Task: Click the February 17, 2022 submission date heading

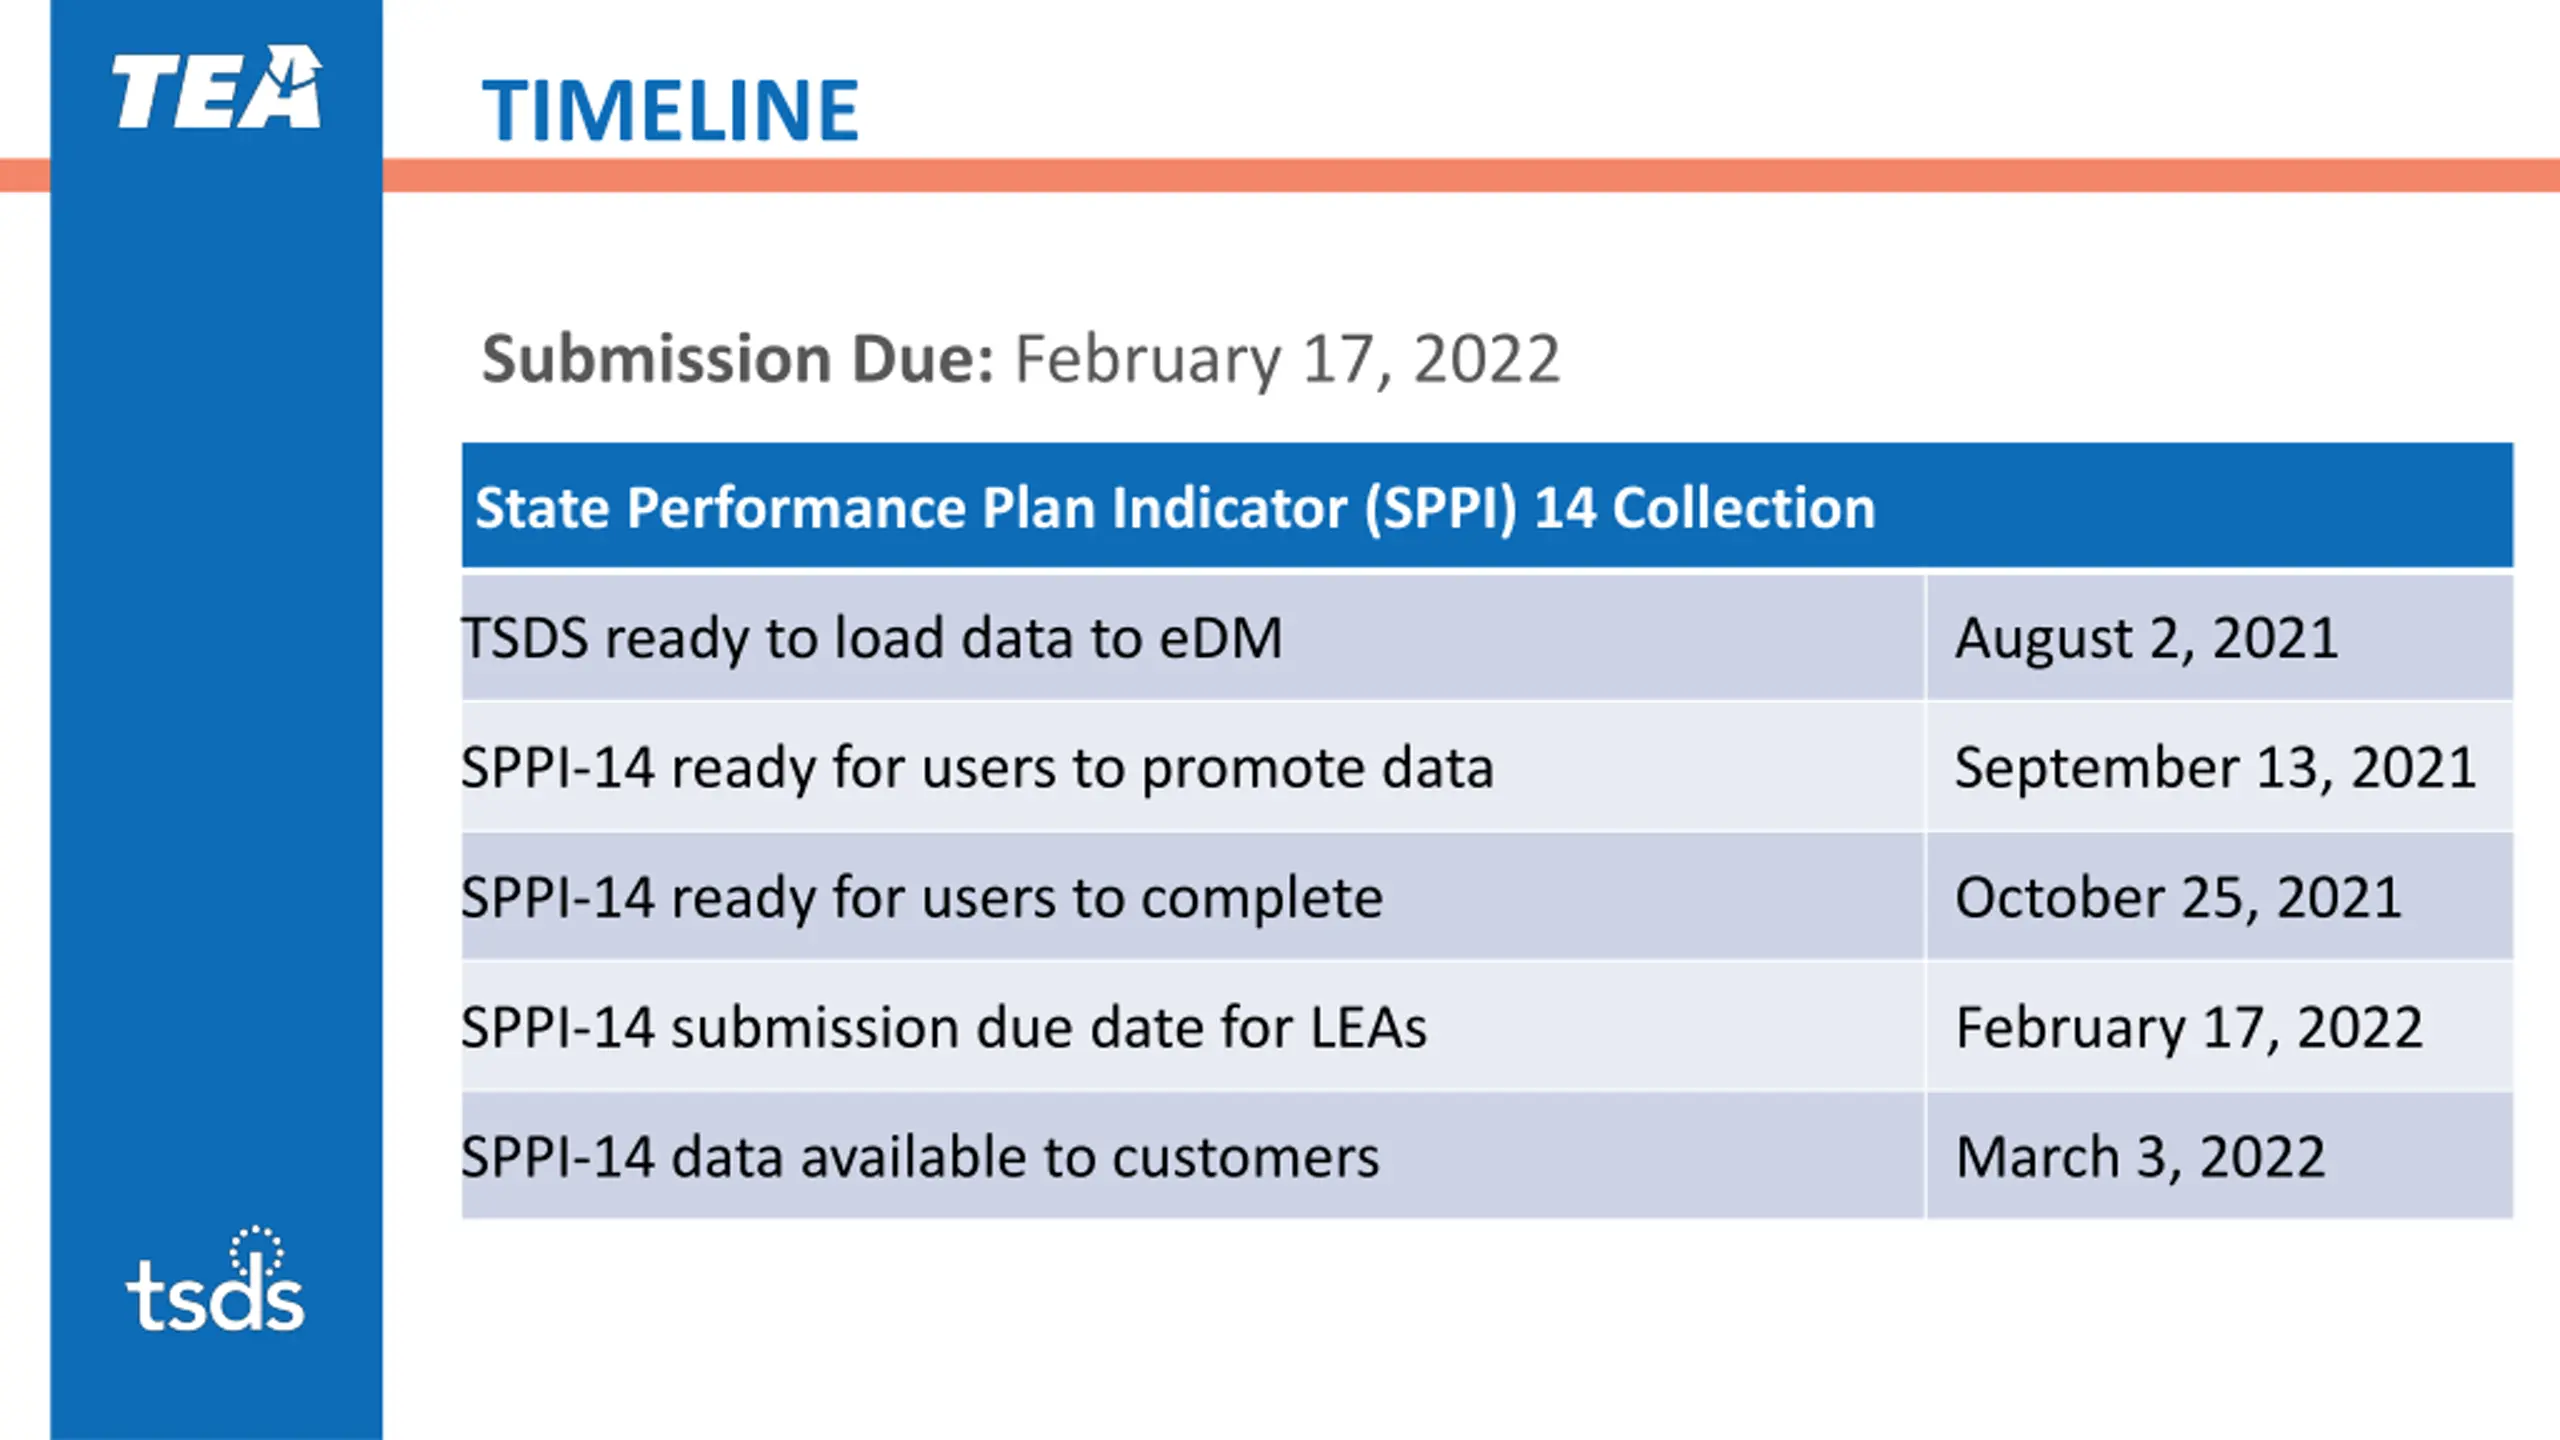Action: 1287,358
